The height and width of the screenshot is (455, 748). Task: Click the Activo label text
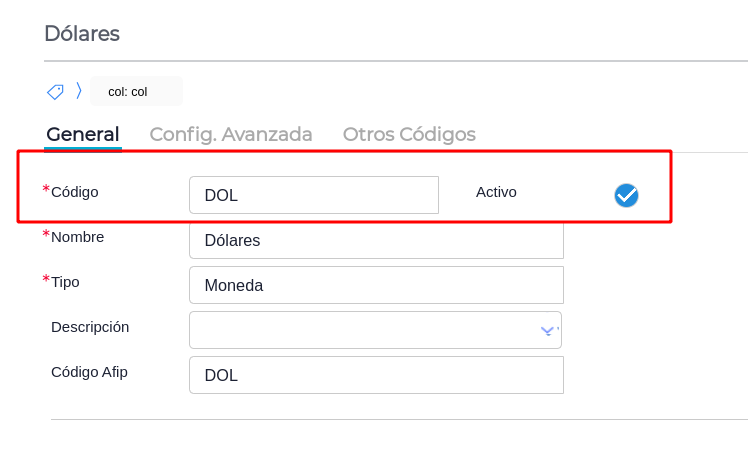(496, 191)
